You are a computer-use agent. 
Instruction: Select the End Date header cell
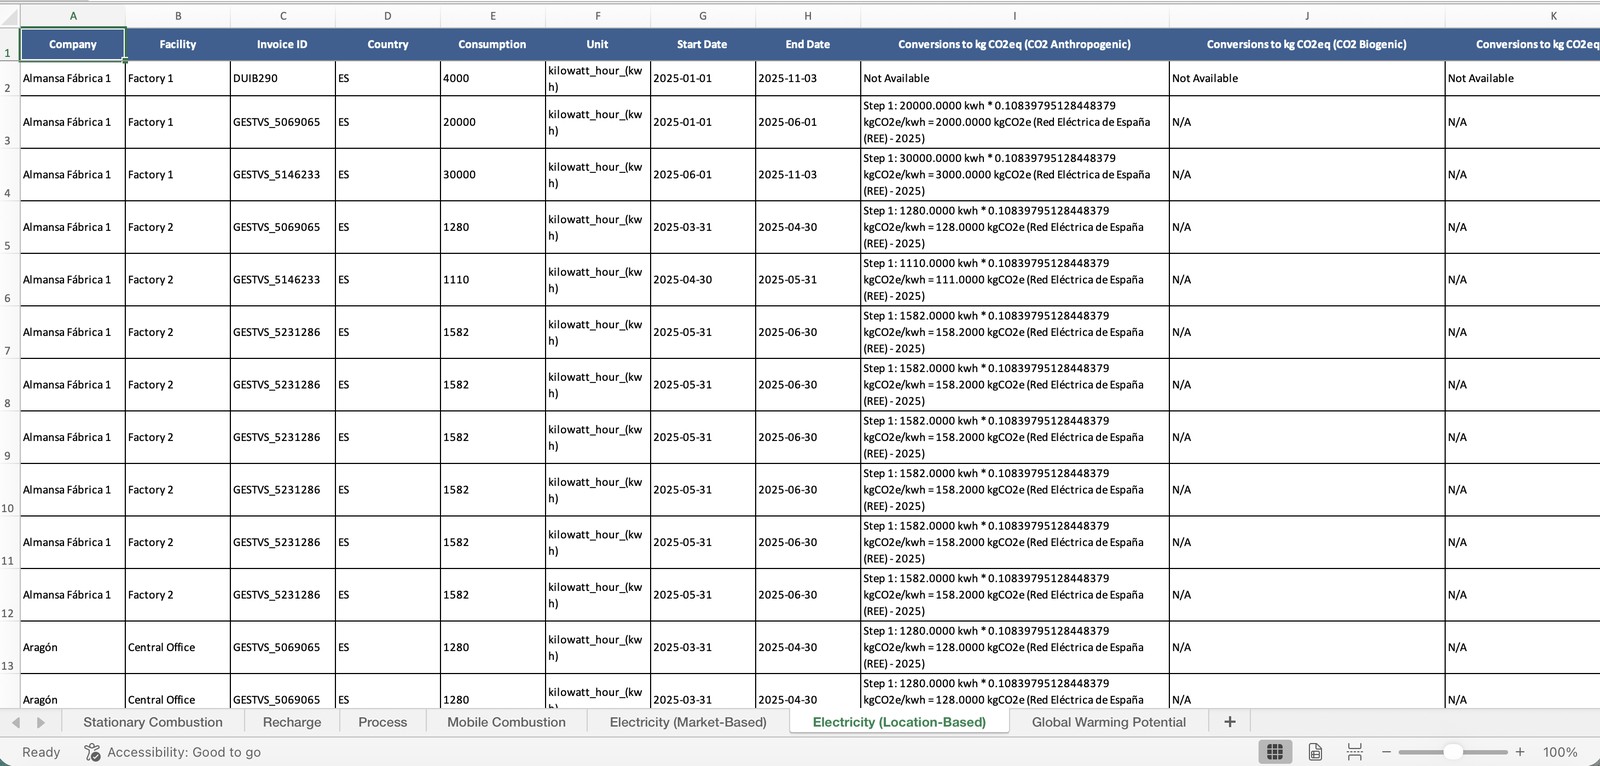808,44
